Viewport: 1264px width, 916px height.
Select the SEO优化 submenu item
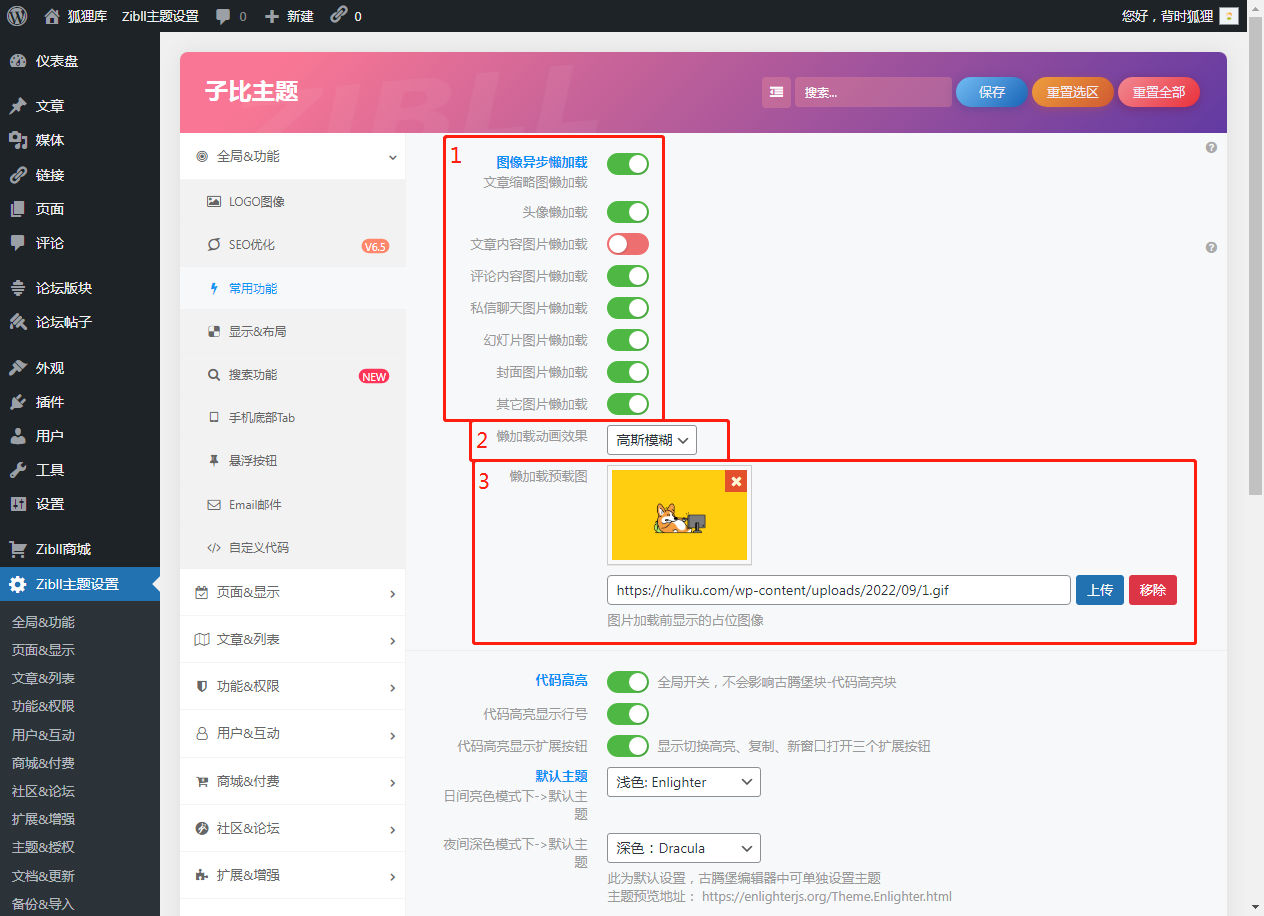[x=252, y=245]
